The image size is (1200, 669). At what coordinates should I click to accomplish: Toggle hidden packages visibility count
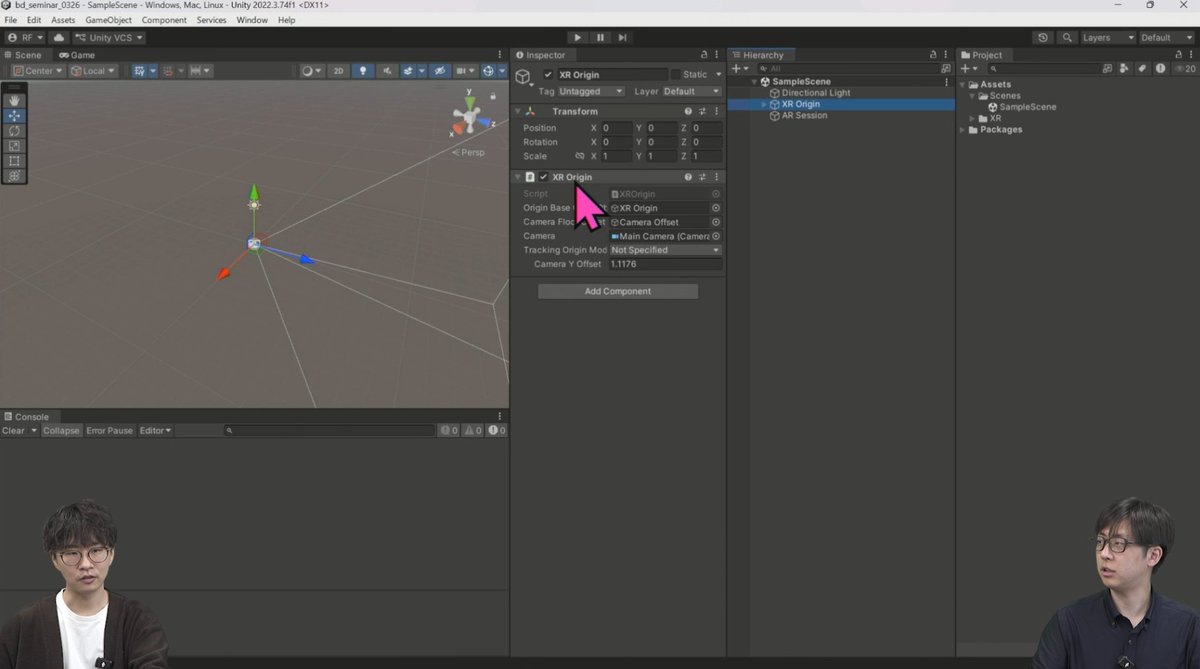point(1185,69)
